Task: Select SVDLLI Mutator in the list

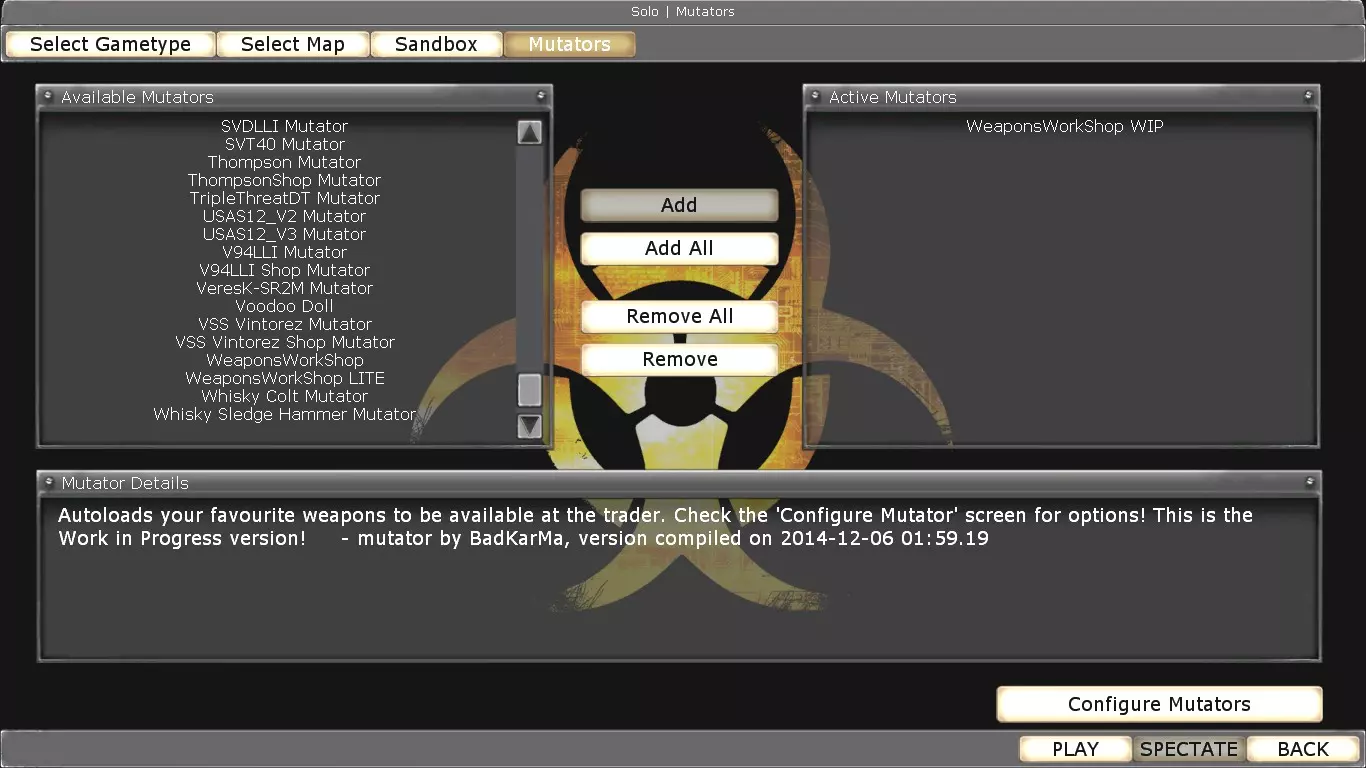Action: point(285,126)
